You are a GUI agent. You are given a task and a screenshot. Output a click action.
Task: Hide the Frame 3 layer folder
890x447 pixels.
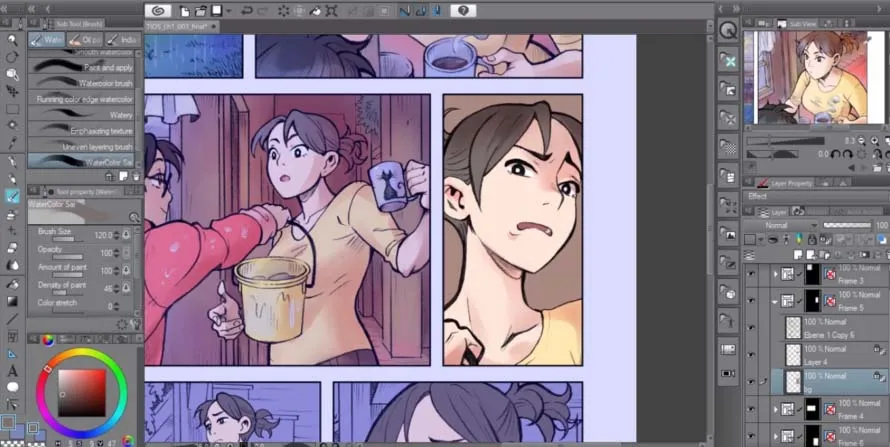point(751,274)
